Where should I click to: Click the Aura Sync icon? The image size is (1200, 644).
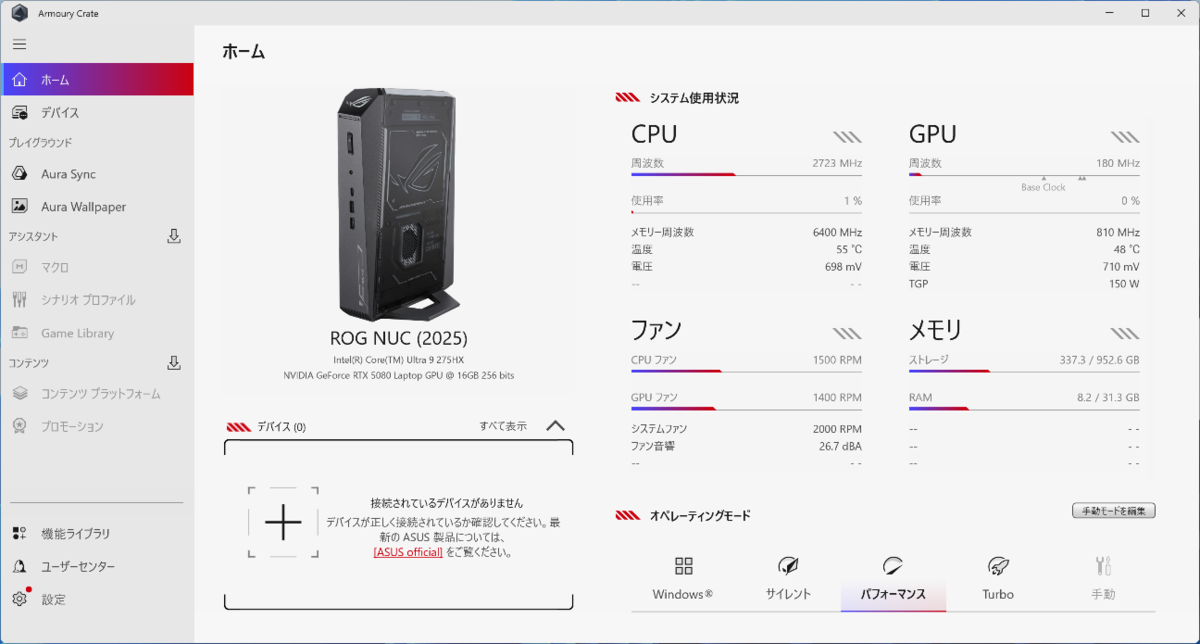[20, 174]
